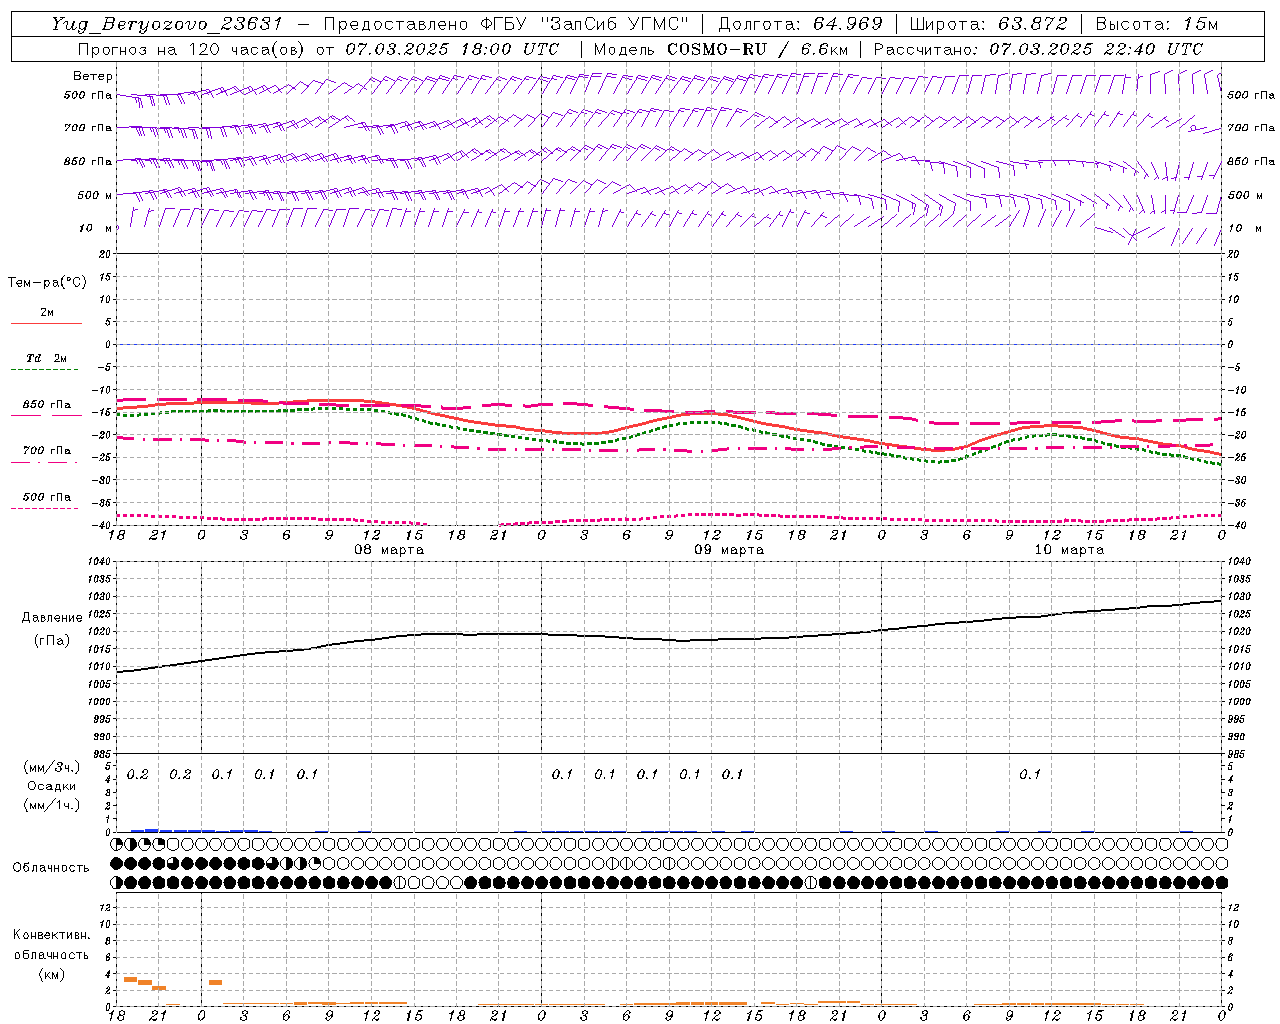Select the Модель COSMO-RU / 6.6км text
This screenshot has width=1280, height=1024.
[x=720, y=49]
